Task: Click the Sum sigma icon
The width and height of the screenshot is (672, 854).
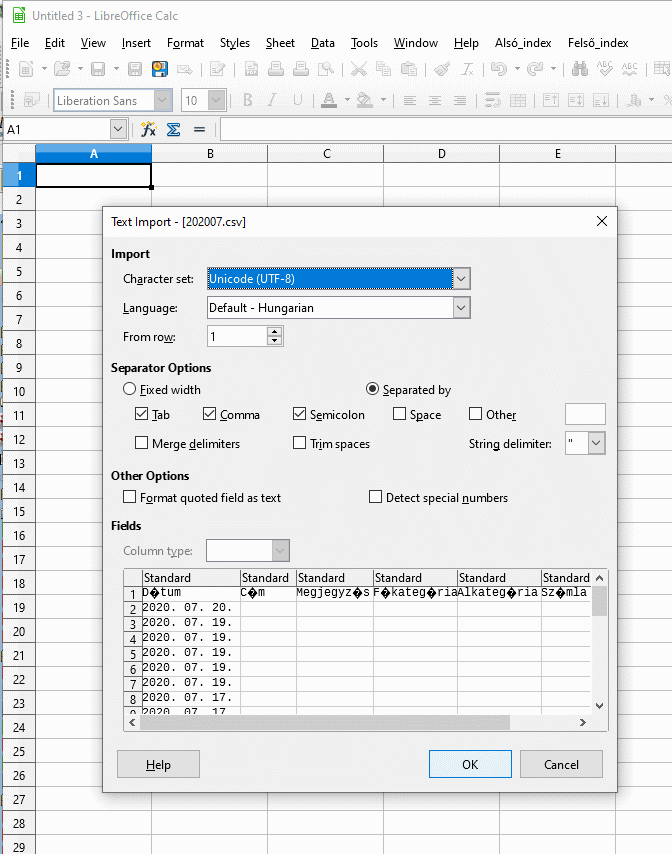Action: (173, 130)
